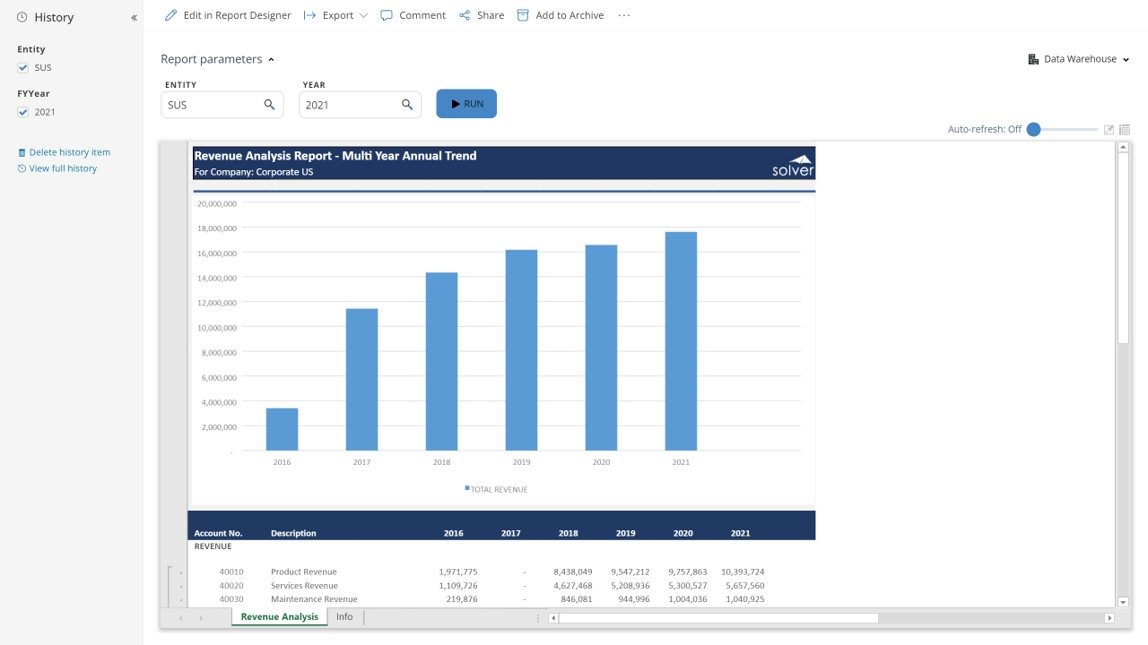Viewport: 1148px width, 645px height.
Task: Click the horizontal scrollbar right arrow
Action: (1109, 618)
